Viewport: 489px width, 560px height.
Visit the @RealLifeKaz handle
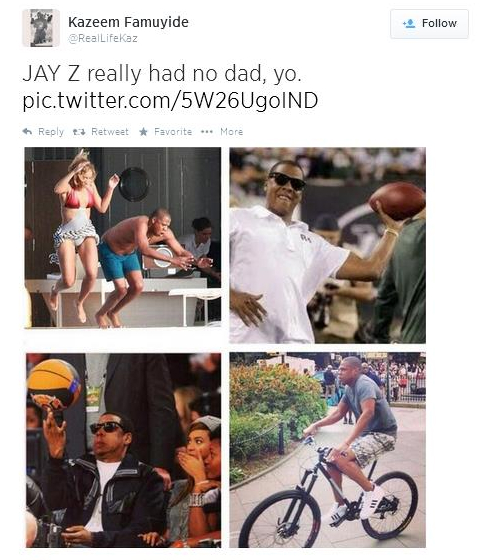coord(103,38)
